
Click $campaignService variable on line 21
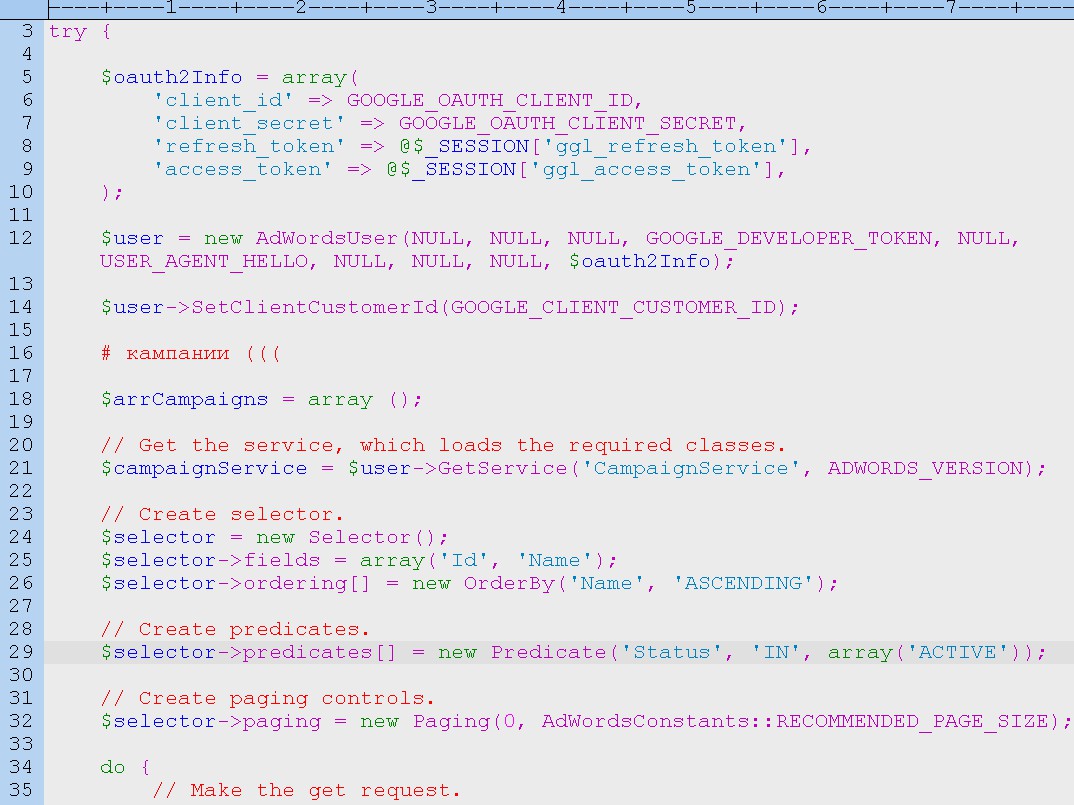point(203,469)
